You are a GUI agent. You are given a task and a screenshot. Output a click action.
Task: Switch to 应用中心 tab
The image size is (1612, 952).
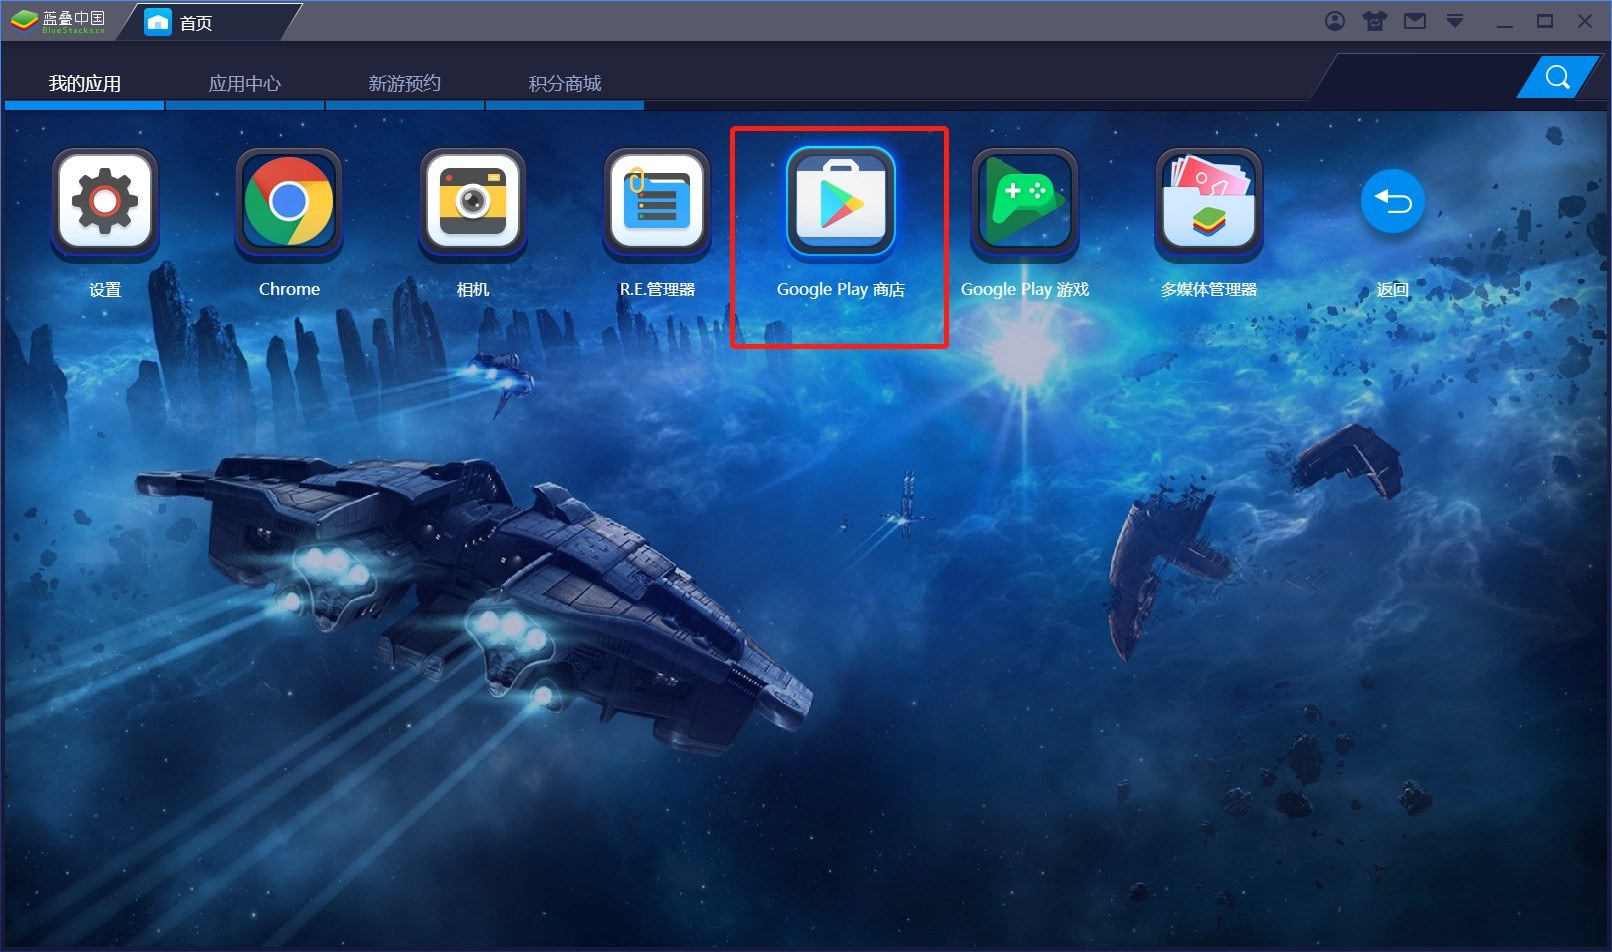tap(245, 84)
